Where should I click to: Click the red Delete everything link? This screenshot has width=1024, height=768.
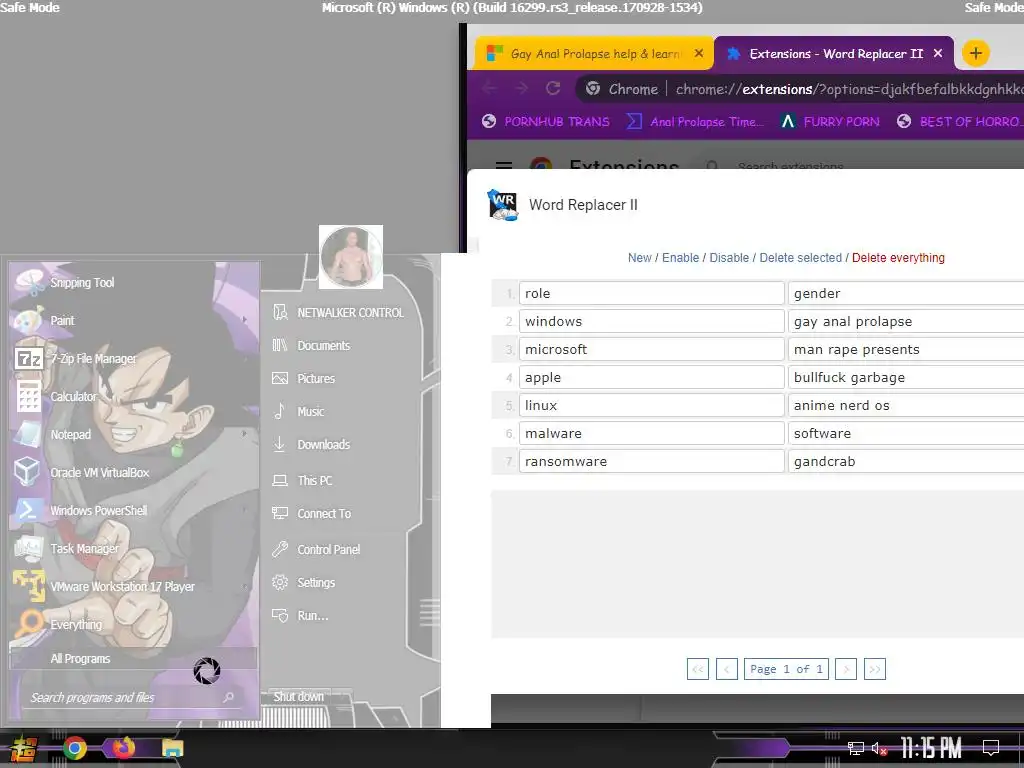pyautogui.click(x=898, y=258)
